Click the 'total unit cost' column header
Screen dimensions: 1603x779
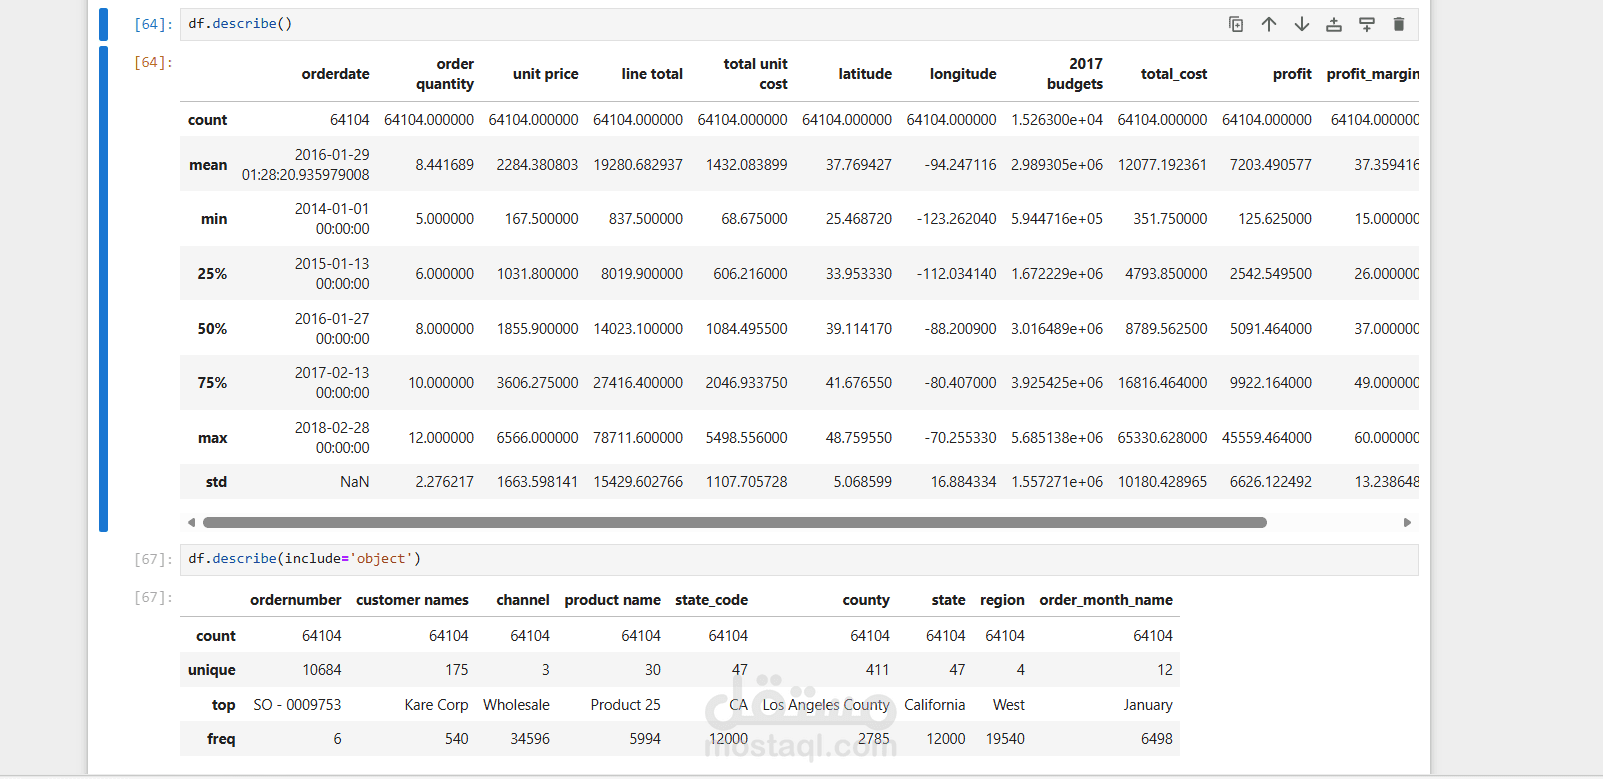point(755,74)
